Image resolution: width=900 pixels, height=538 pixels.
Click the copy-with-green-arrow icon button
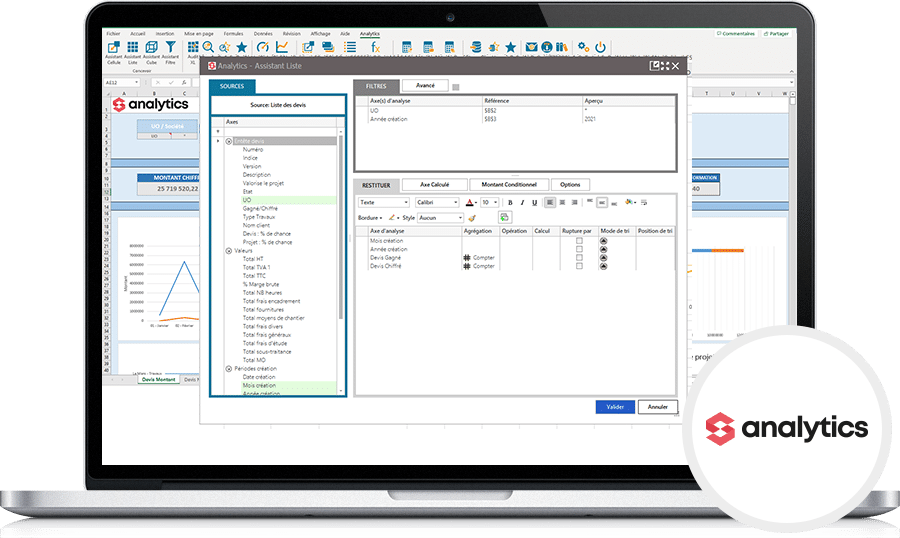click(504, 217)
